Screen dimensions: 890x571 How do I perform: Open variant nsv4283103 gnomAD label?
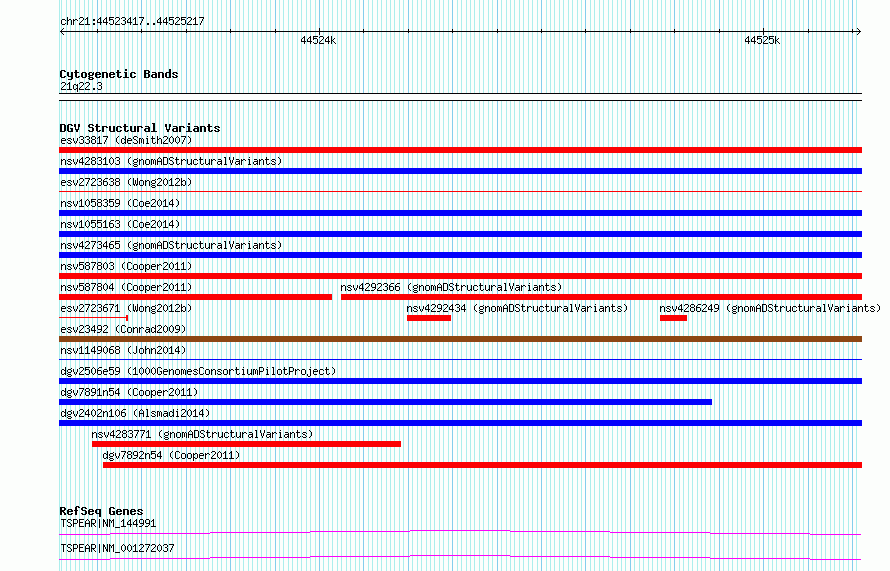point(171,161)
